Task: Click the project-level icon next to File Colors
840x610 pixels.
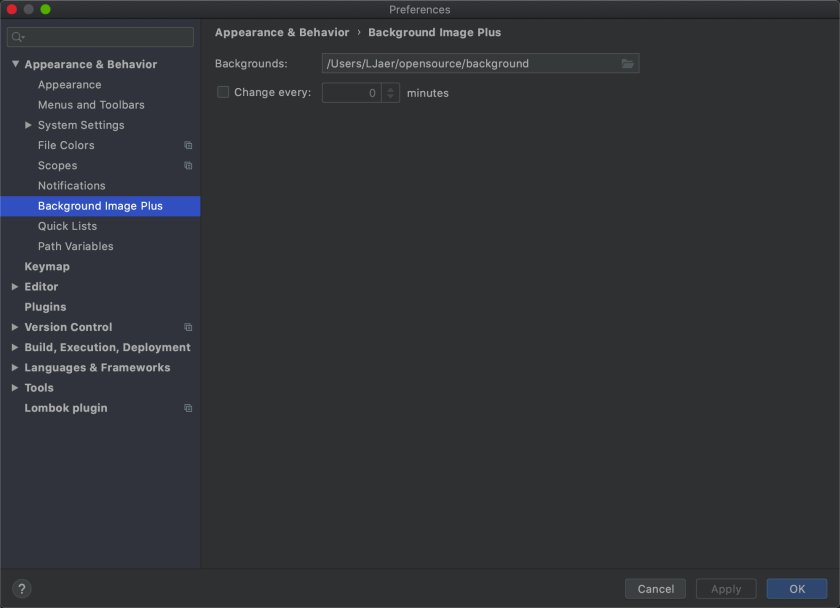Action: [x=188, y=146]
